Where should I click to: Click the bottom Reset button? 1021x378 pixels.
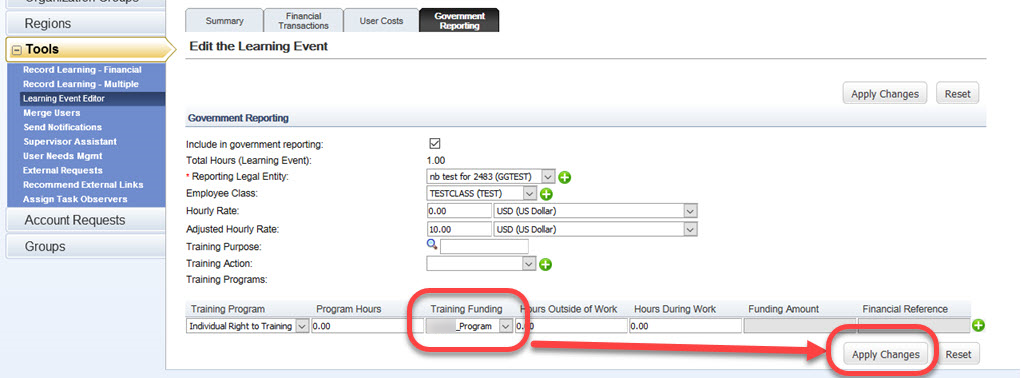(x=958, y=354)
